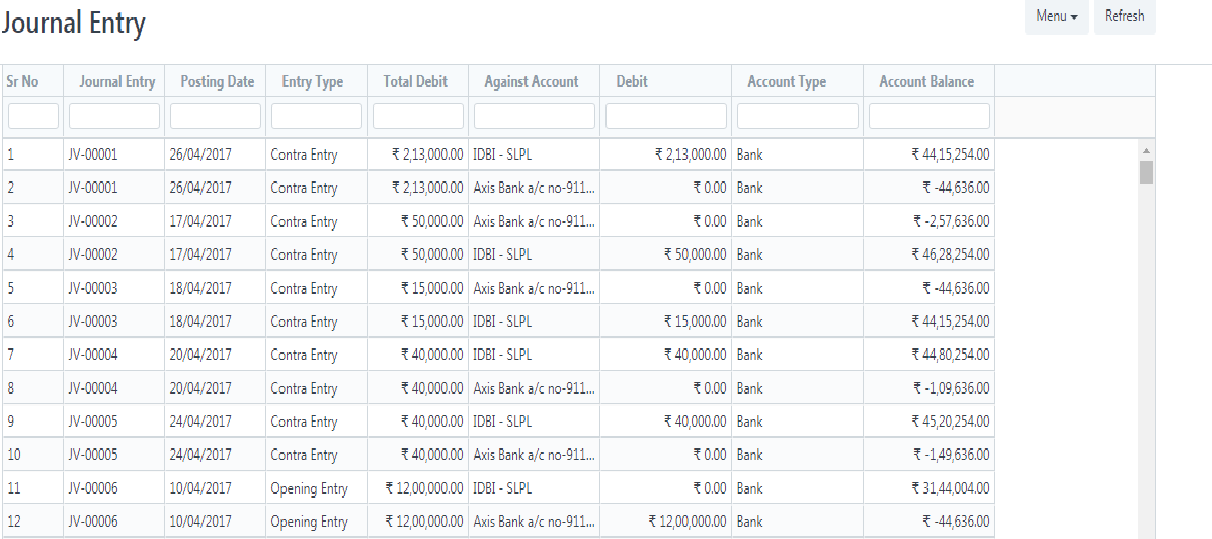Focus the Posting Date filter box

215,116
